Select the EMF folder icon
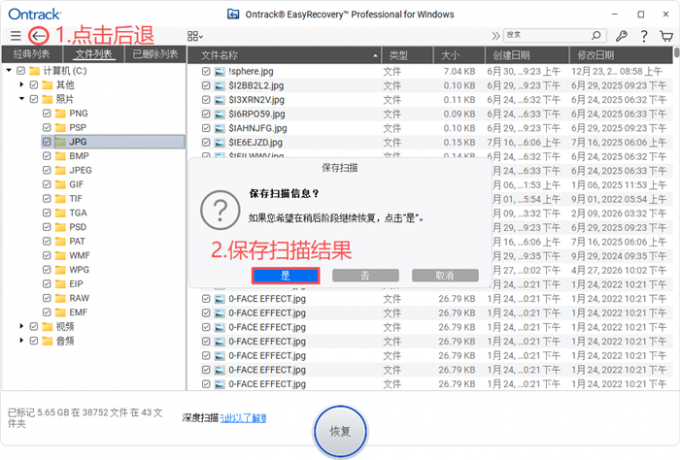 (x=60, y=312)
